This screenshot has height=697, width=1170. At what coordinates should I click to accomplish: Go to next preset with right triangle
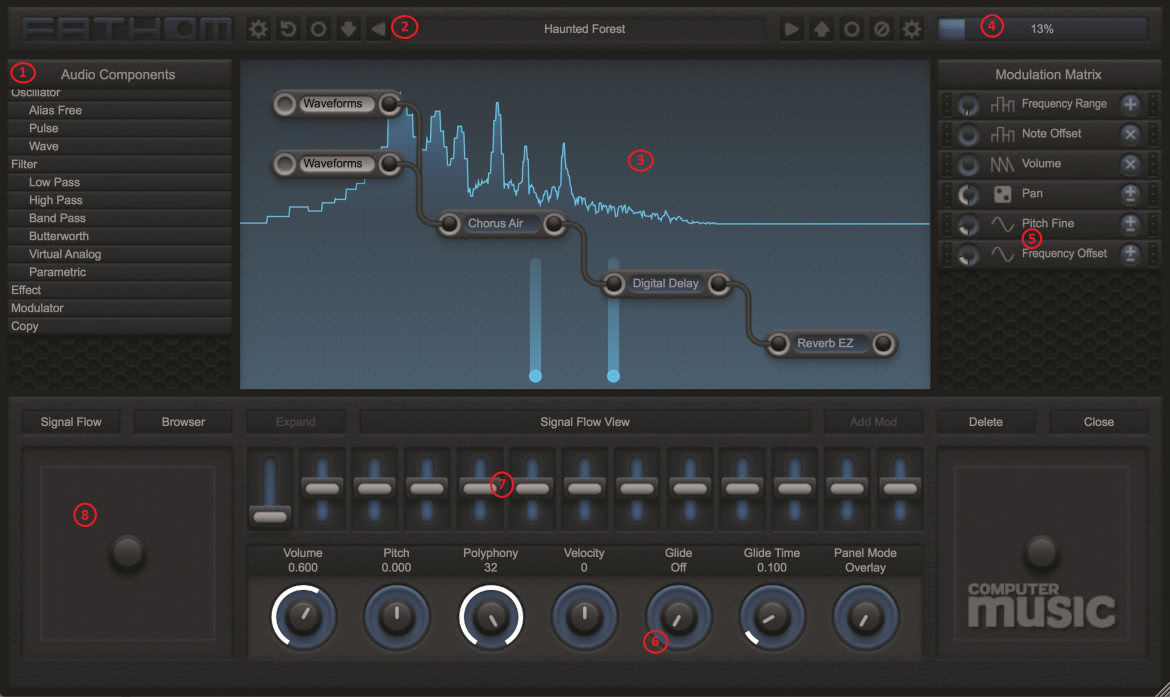(x=791, y=29)
